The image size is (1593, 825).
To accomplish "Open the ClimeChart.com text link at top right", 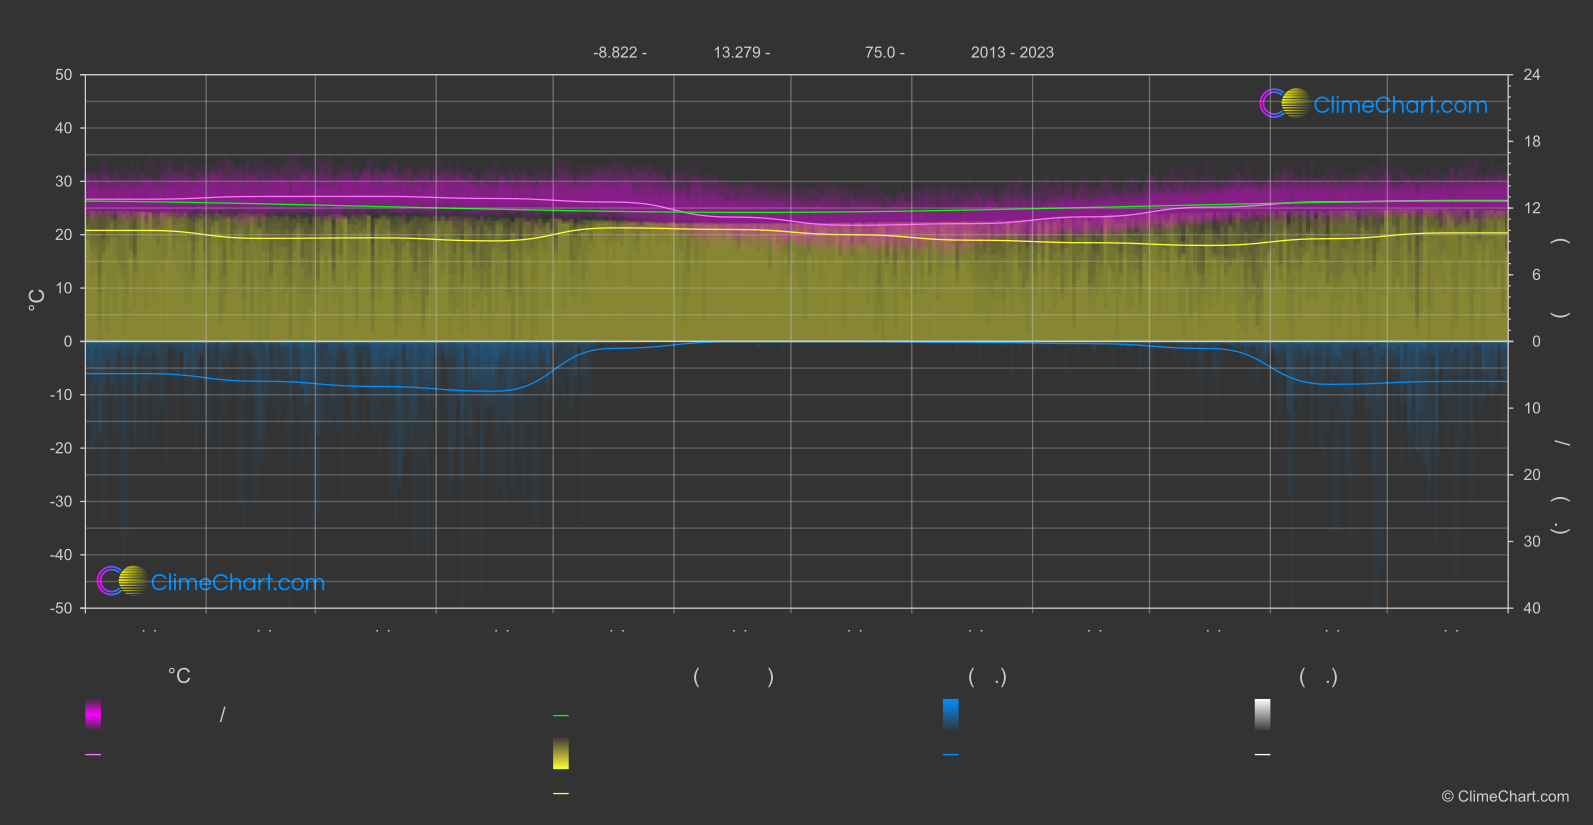I will point(1400,105).
